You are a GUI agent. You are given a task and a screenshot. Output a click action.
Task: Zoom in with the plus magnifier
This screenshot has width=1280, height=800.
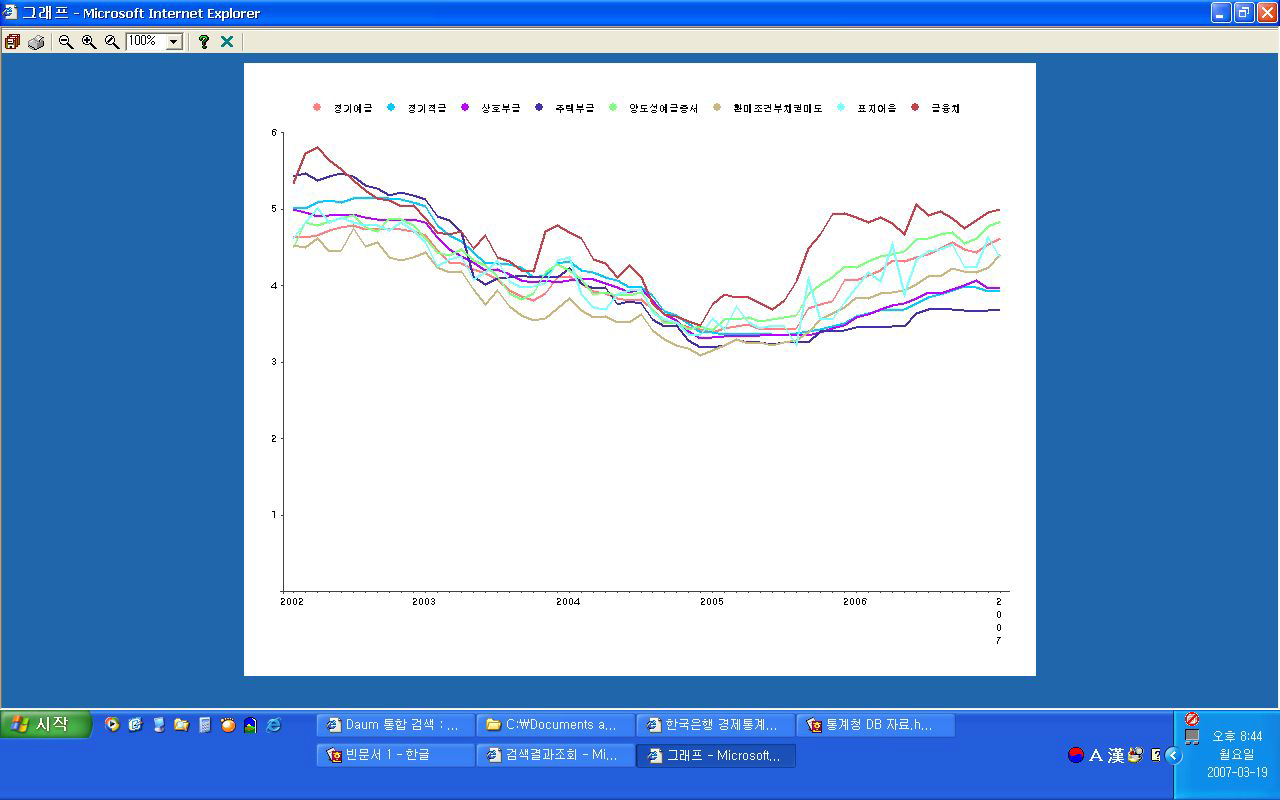point(89,42)
